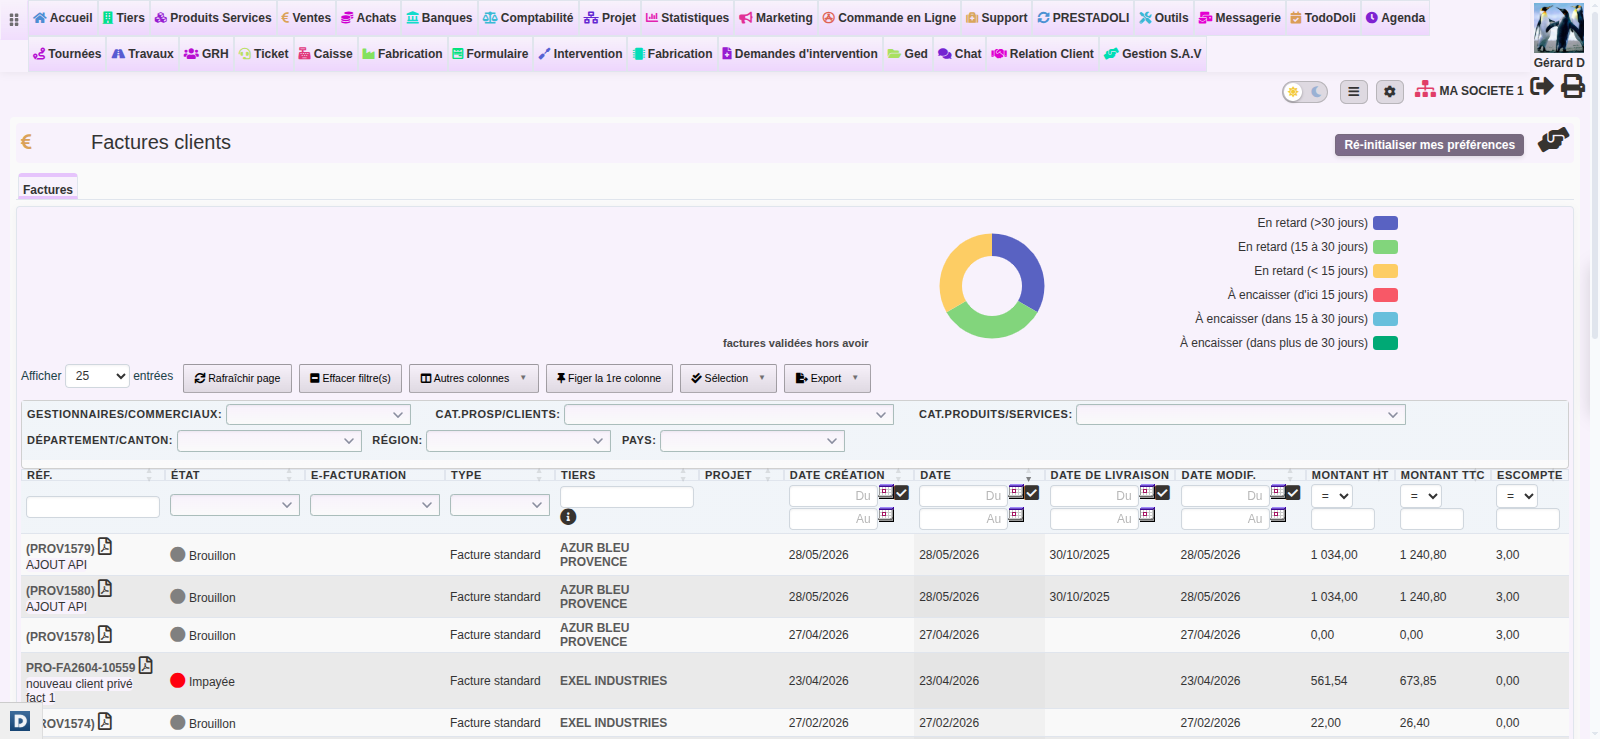
Task: Click the euro icon beside Factures clients
Action: [x=27, y=142]
